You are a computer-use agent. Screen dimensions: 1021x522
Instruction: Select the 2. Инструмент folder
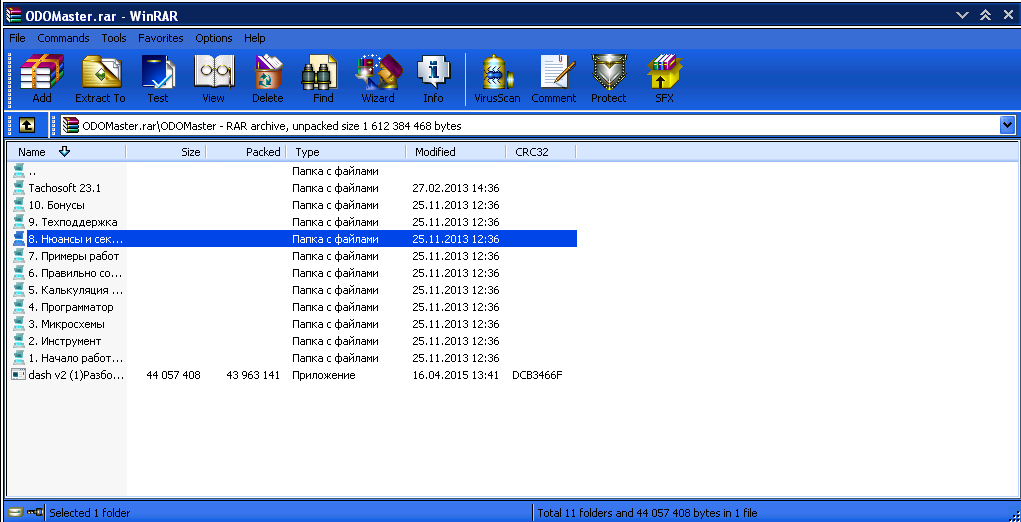(64, 341)
